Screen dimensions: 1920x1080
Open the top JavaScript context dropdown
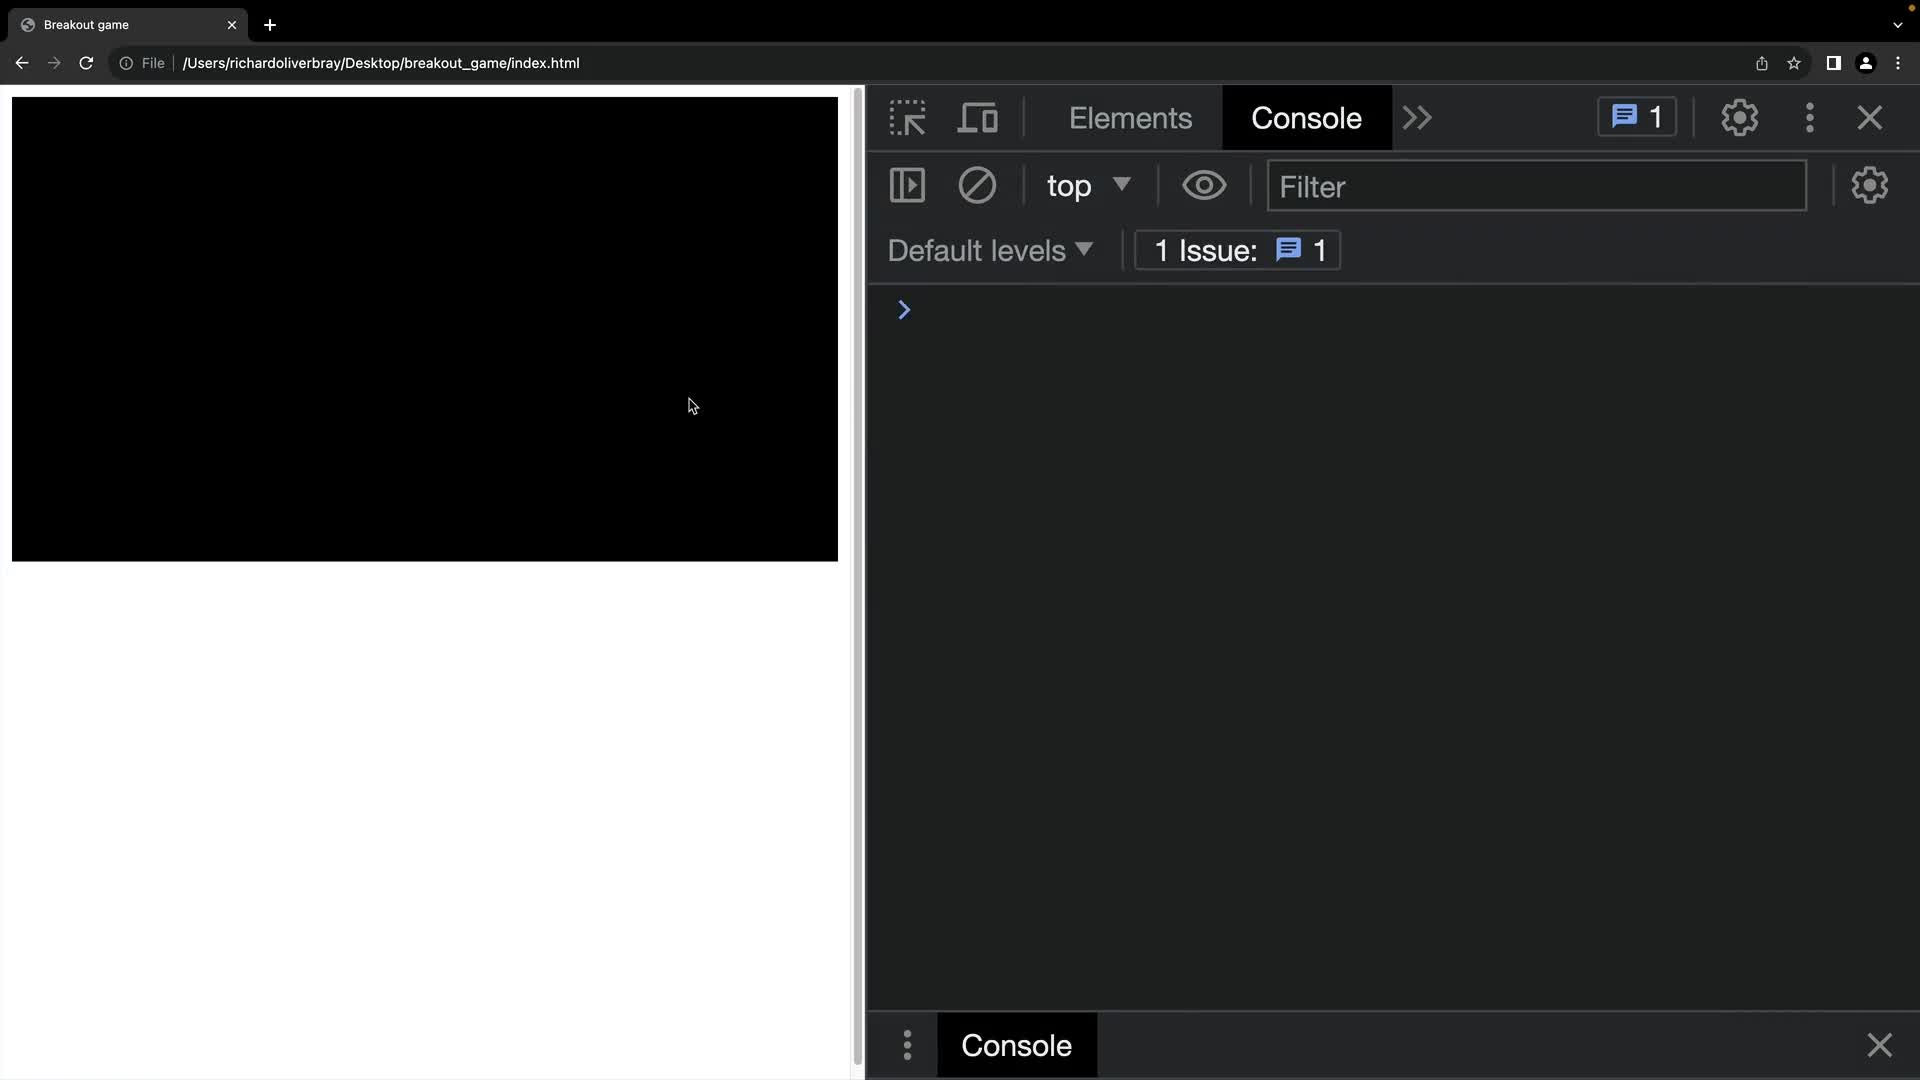point(1088,186)
